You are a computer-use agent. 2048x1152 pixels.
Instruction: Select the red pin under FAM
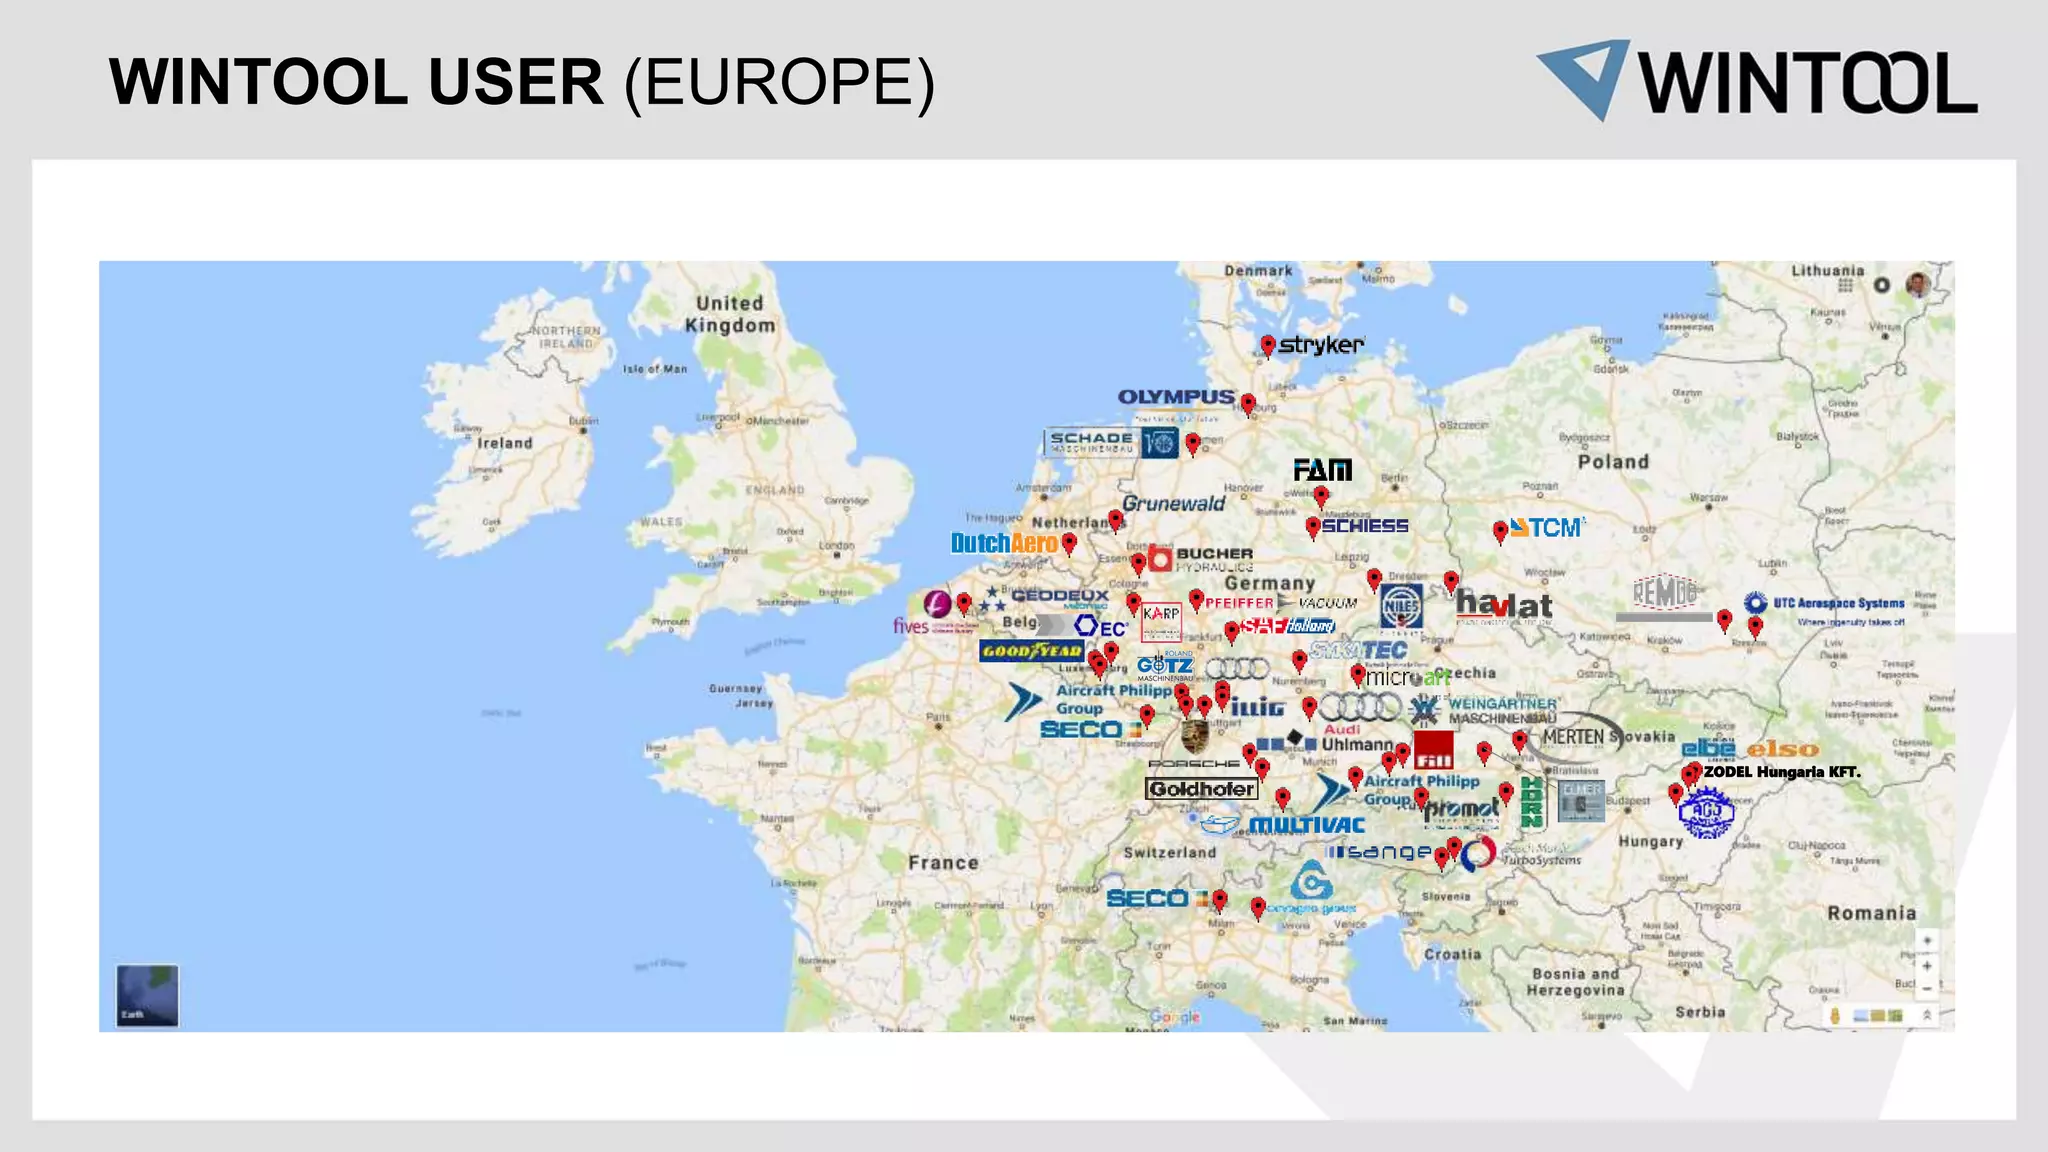1321,497
